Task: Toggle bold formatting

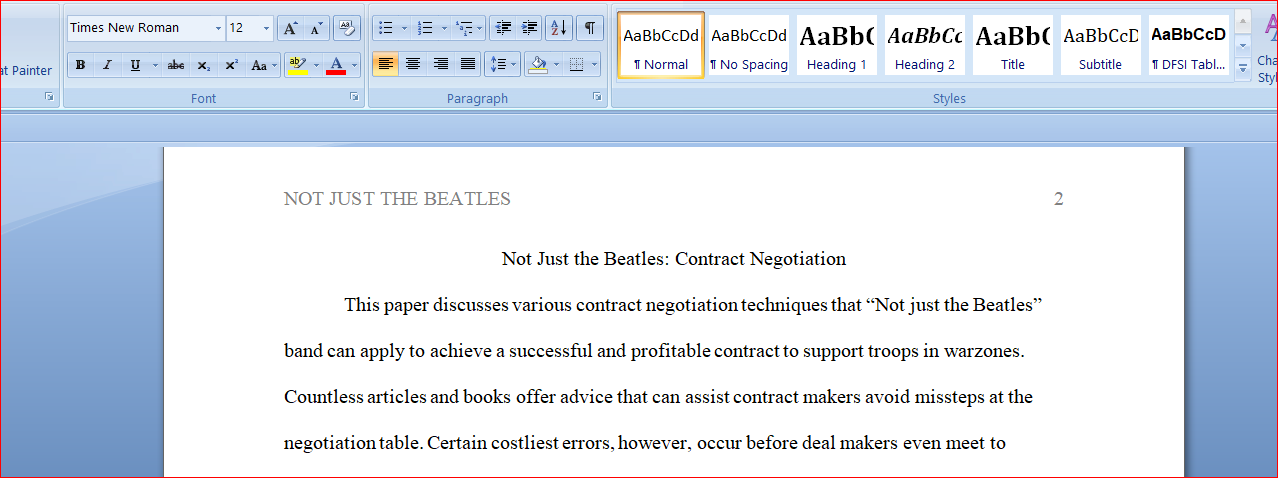Action: tap(80, 65)
